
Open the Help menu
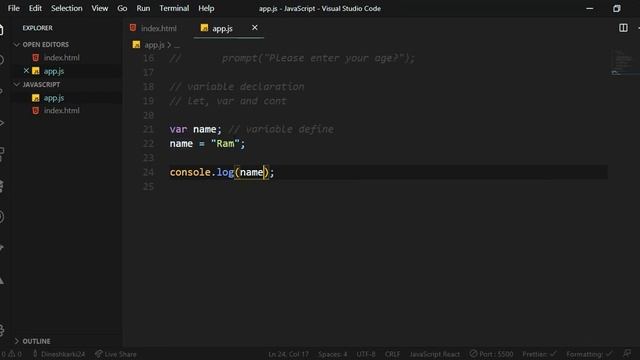tap(206, 8)
